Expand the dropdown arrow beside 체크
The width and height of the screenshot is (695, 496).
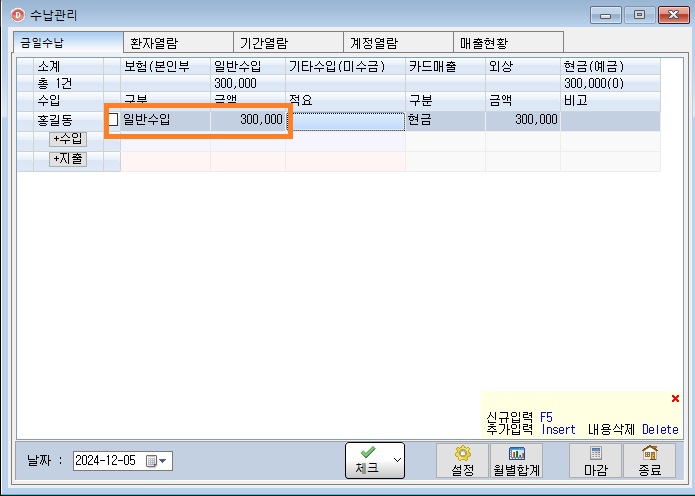point(398,460)
